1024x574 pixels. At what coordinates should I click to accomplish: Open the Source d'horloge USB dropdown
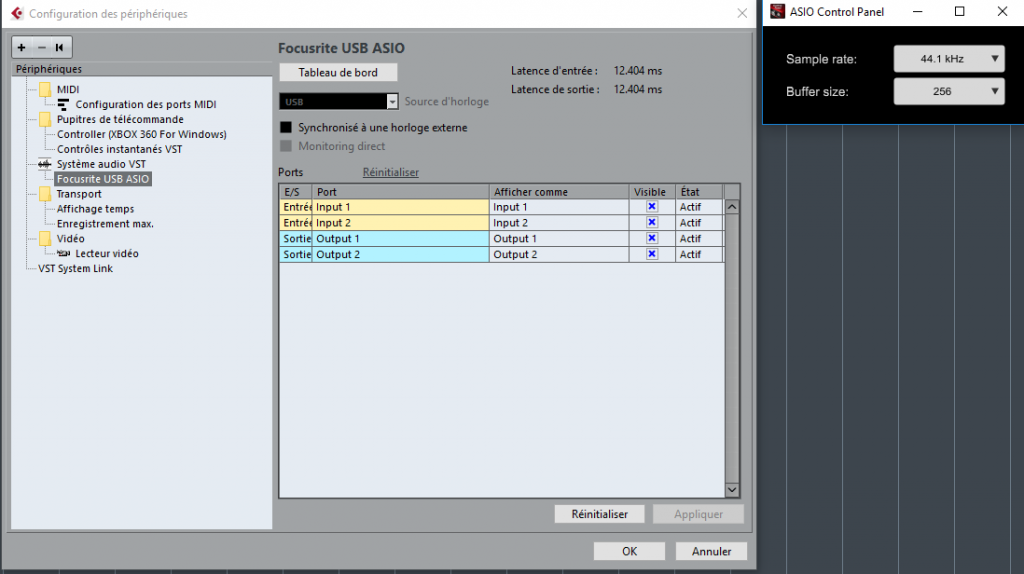338,101
